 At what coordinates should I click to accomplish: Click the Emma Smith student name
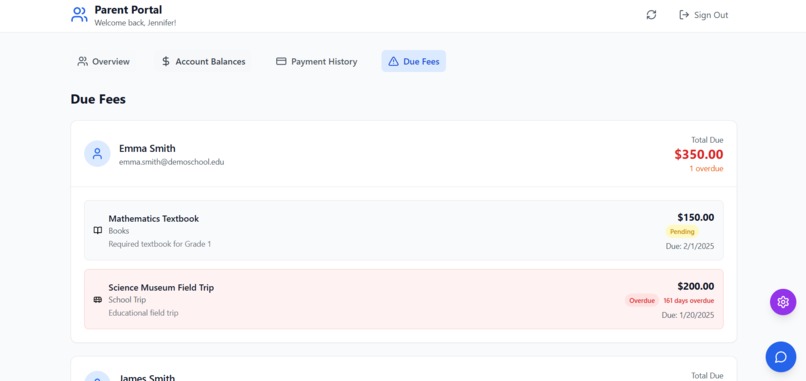(x=147, y=148)
